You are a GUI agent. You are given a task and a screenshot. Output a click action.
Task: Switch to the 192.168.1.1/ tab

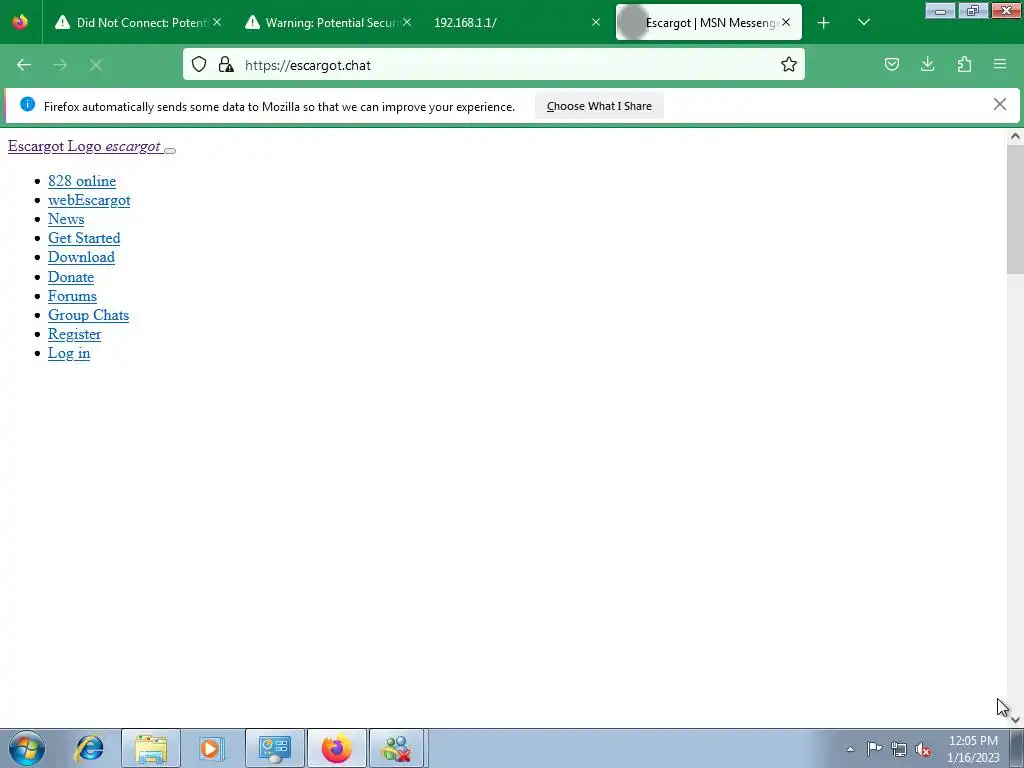click(x=516, y=23)
